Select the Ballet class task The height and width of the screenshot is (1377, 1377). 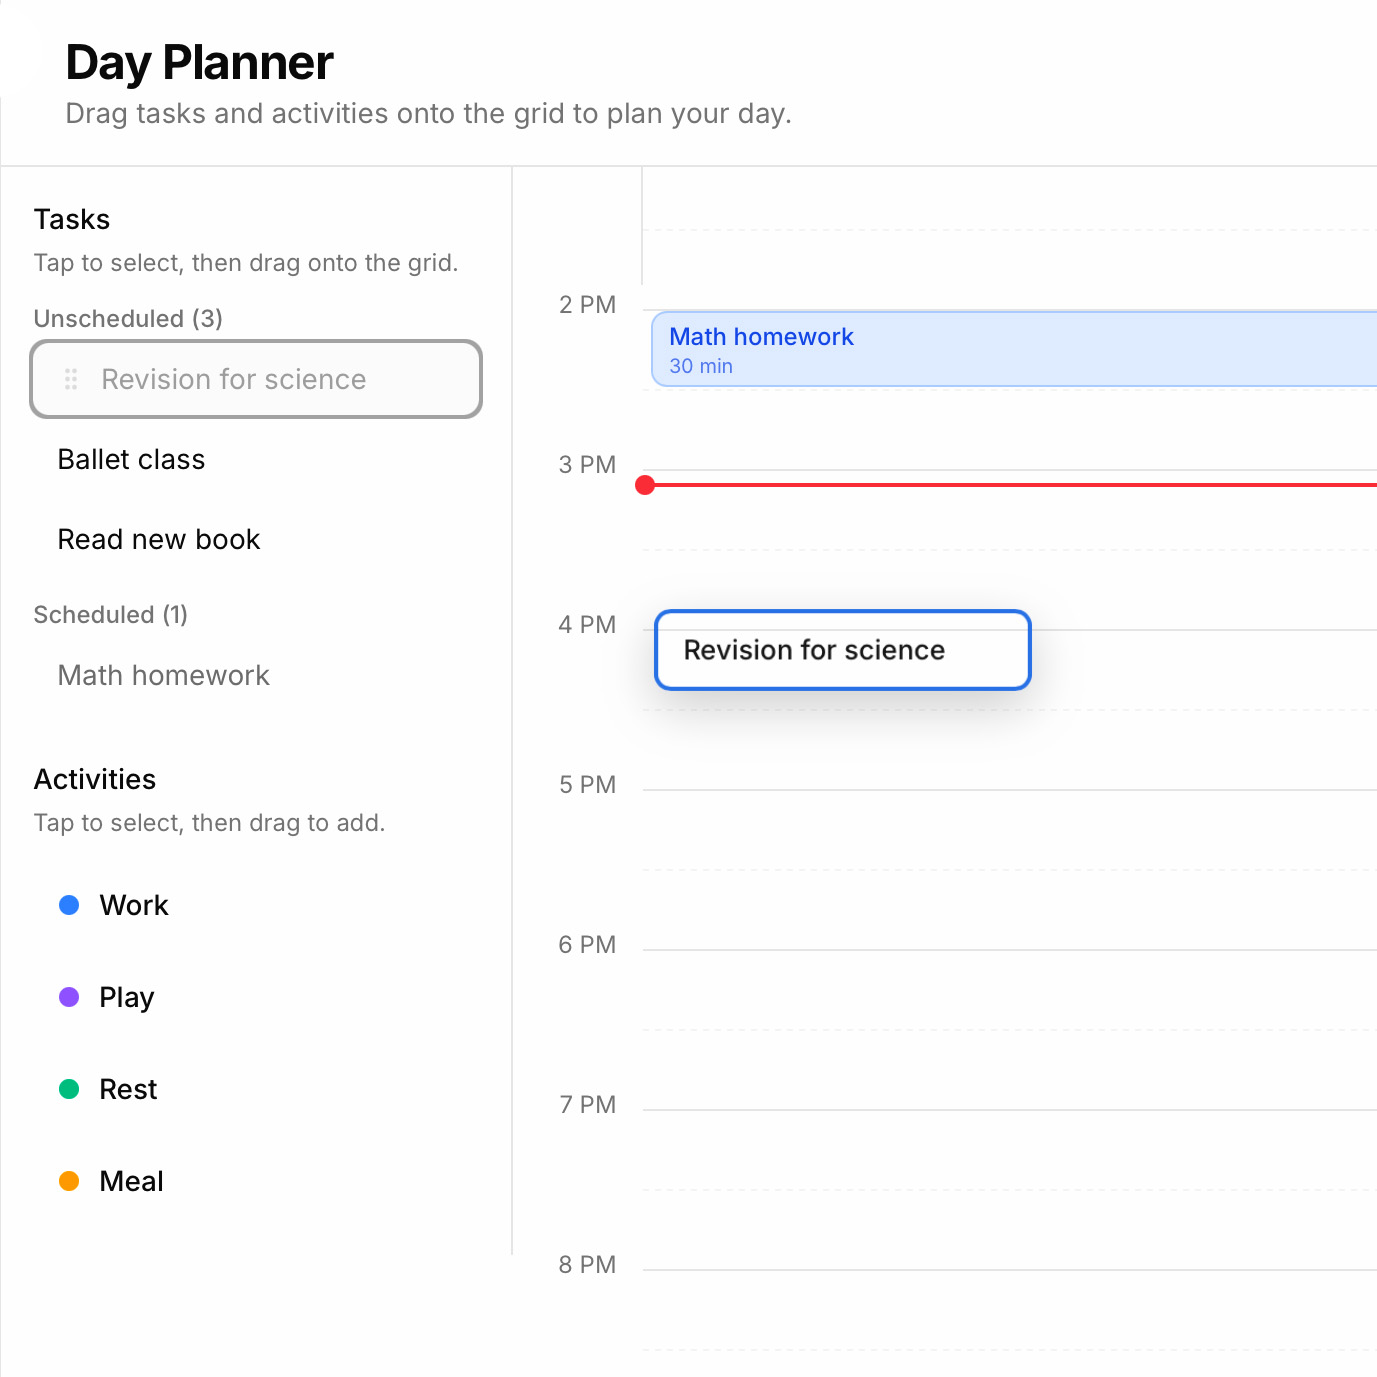[131, 459]
